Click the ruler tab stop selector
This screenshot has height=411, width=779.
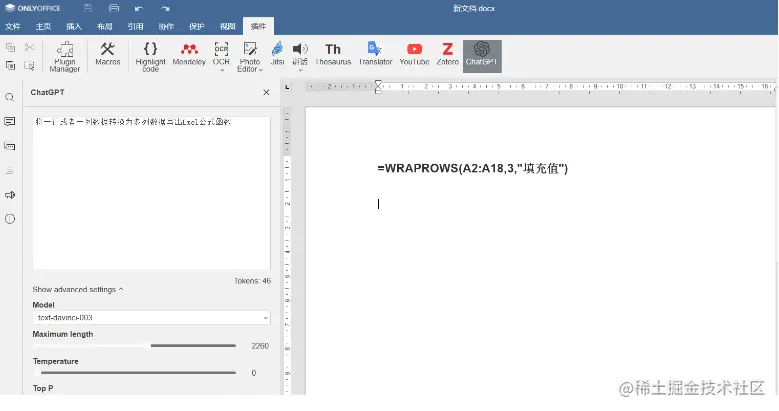pos(287,87)
